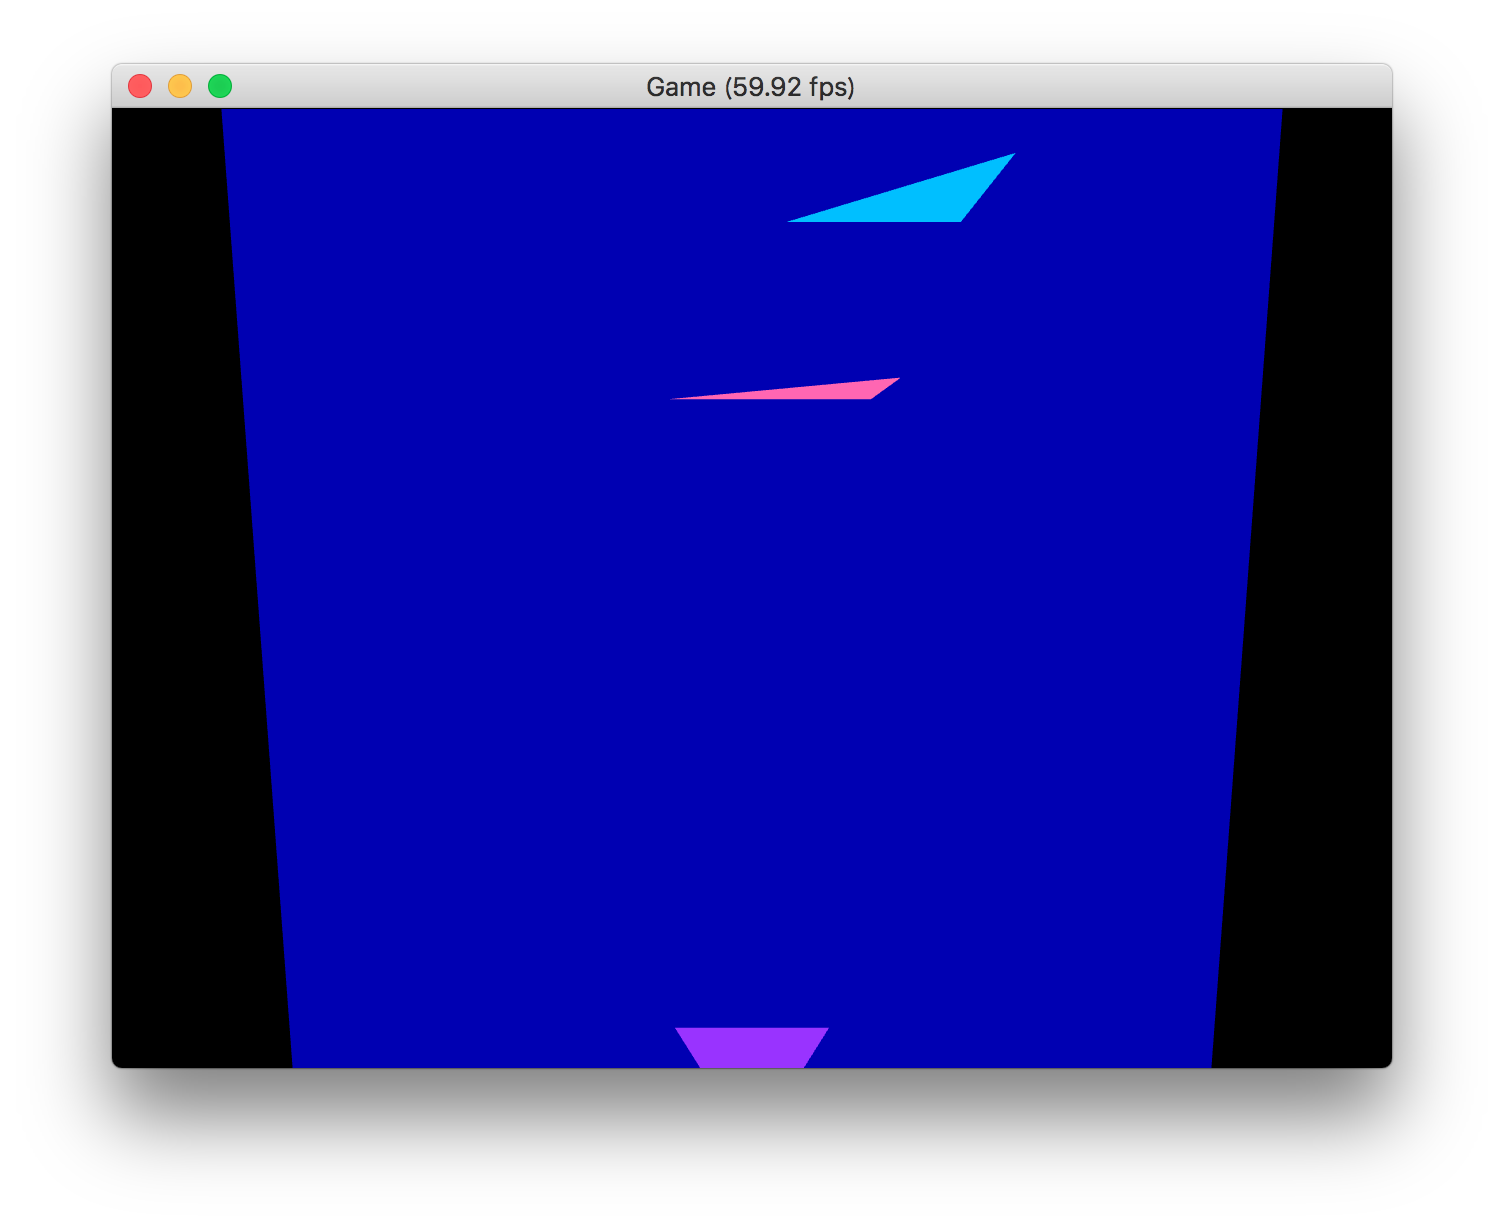Click the fps counter in the title bar

[790, 87]
